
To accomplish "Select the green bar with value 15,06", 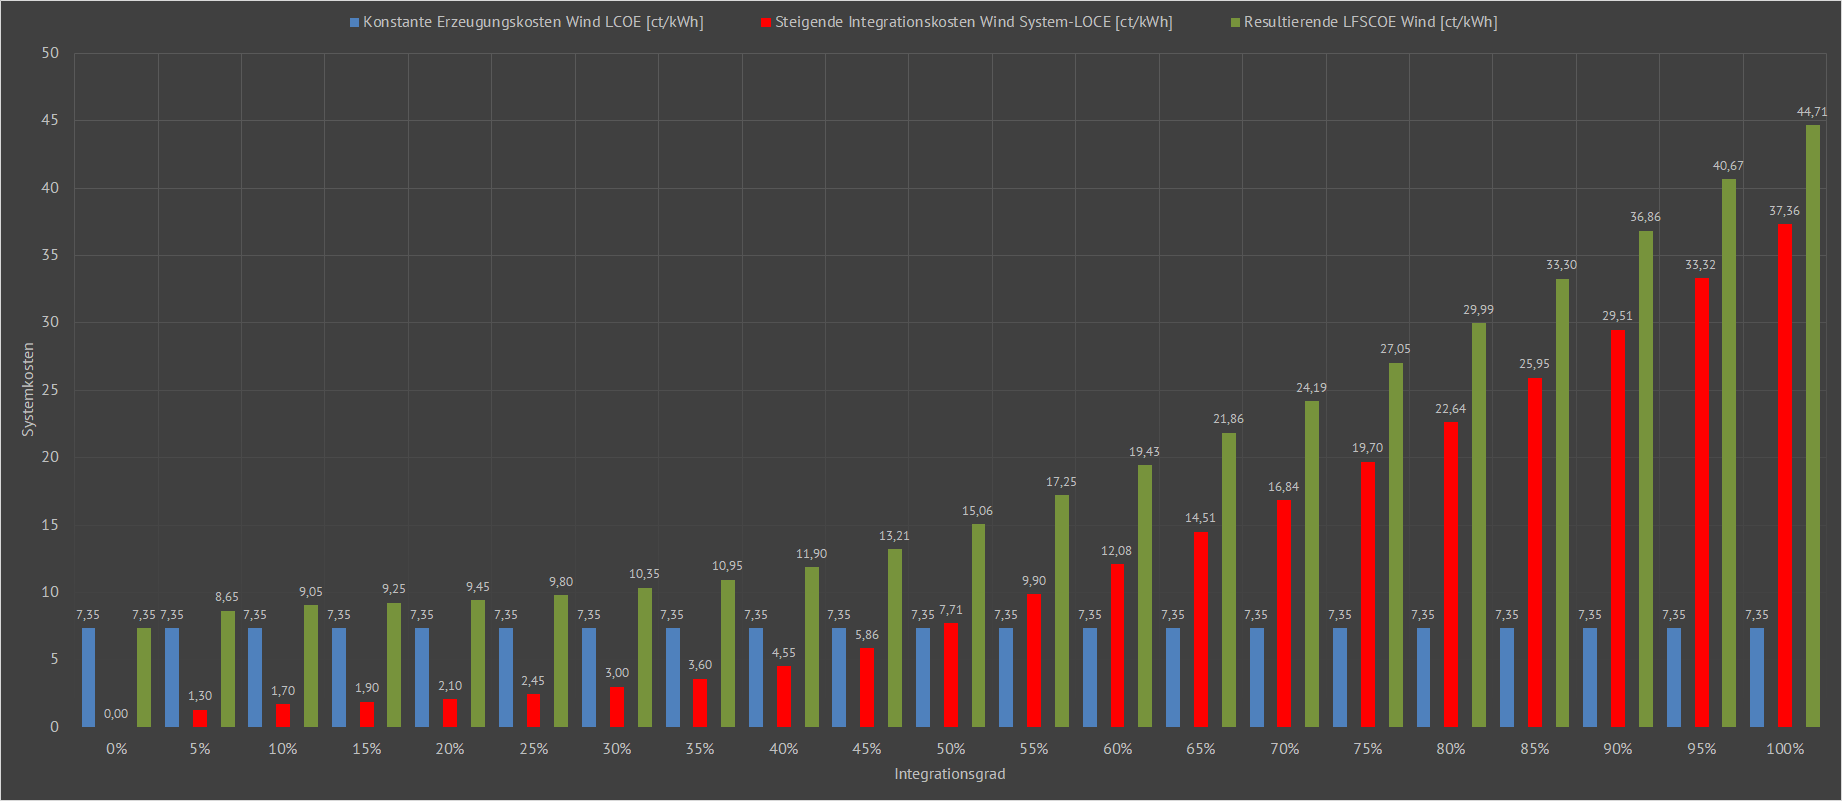I will coord(978,625).
